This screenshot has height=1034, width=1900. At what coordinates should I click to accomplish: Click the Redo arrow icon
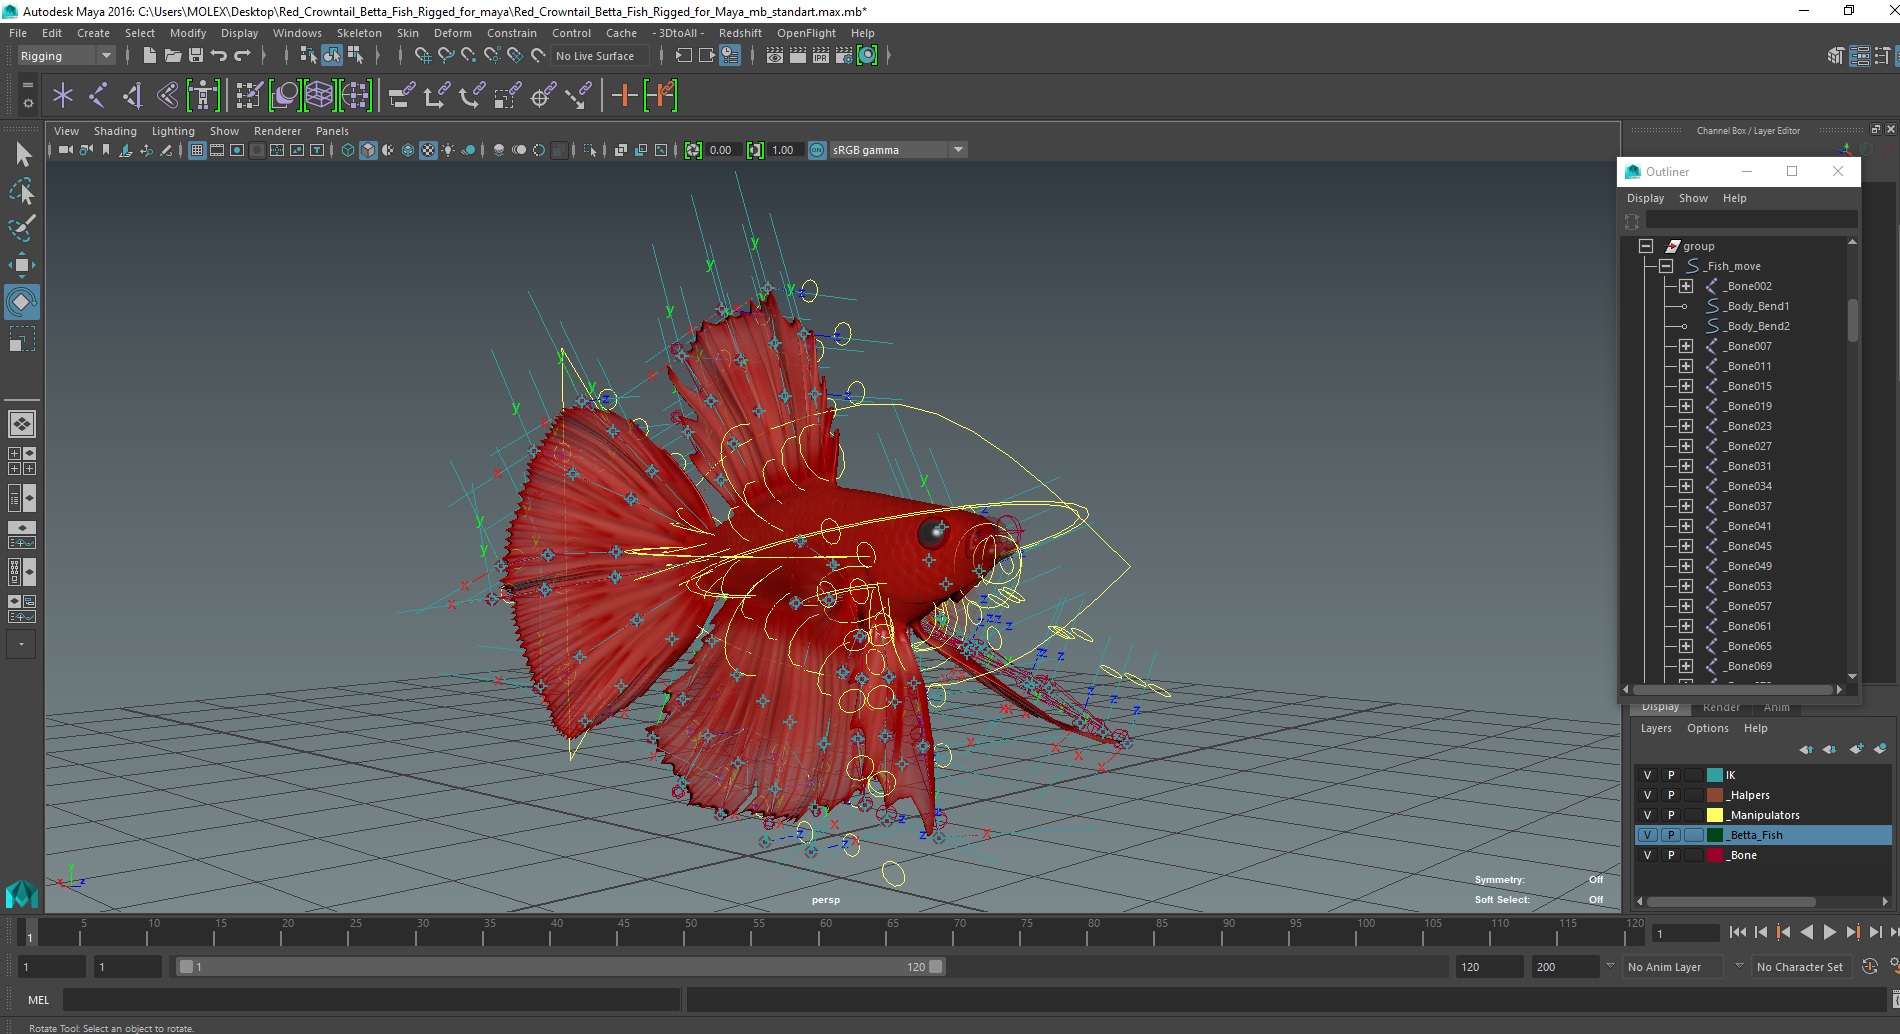pos(242,56)
